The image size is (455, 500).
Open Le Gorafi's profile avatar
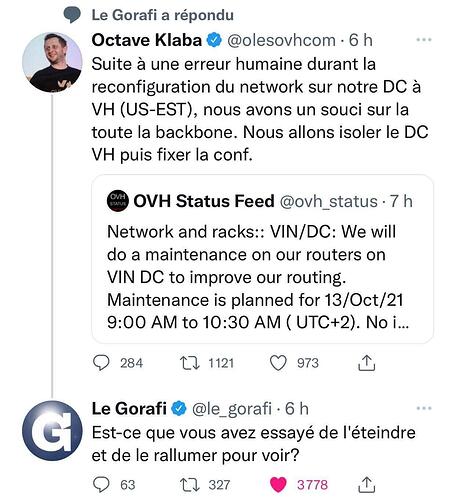click(52, 431)
